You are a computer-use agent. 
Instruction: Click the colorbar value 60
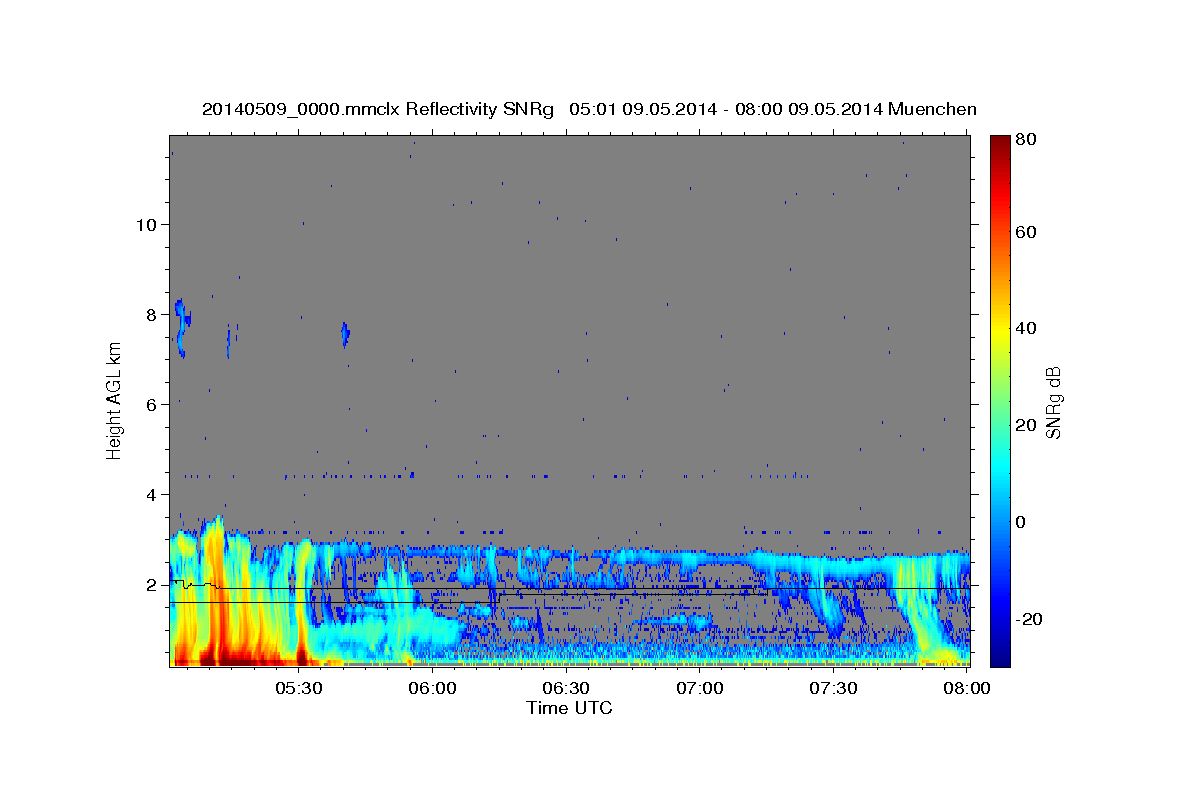point(1028,232)
